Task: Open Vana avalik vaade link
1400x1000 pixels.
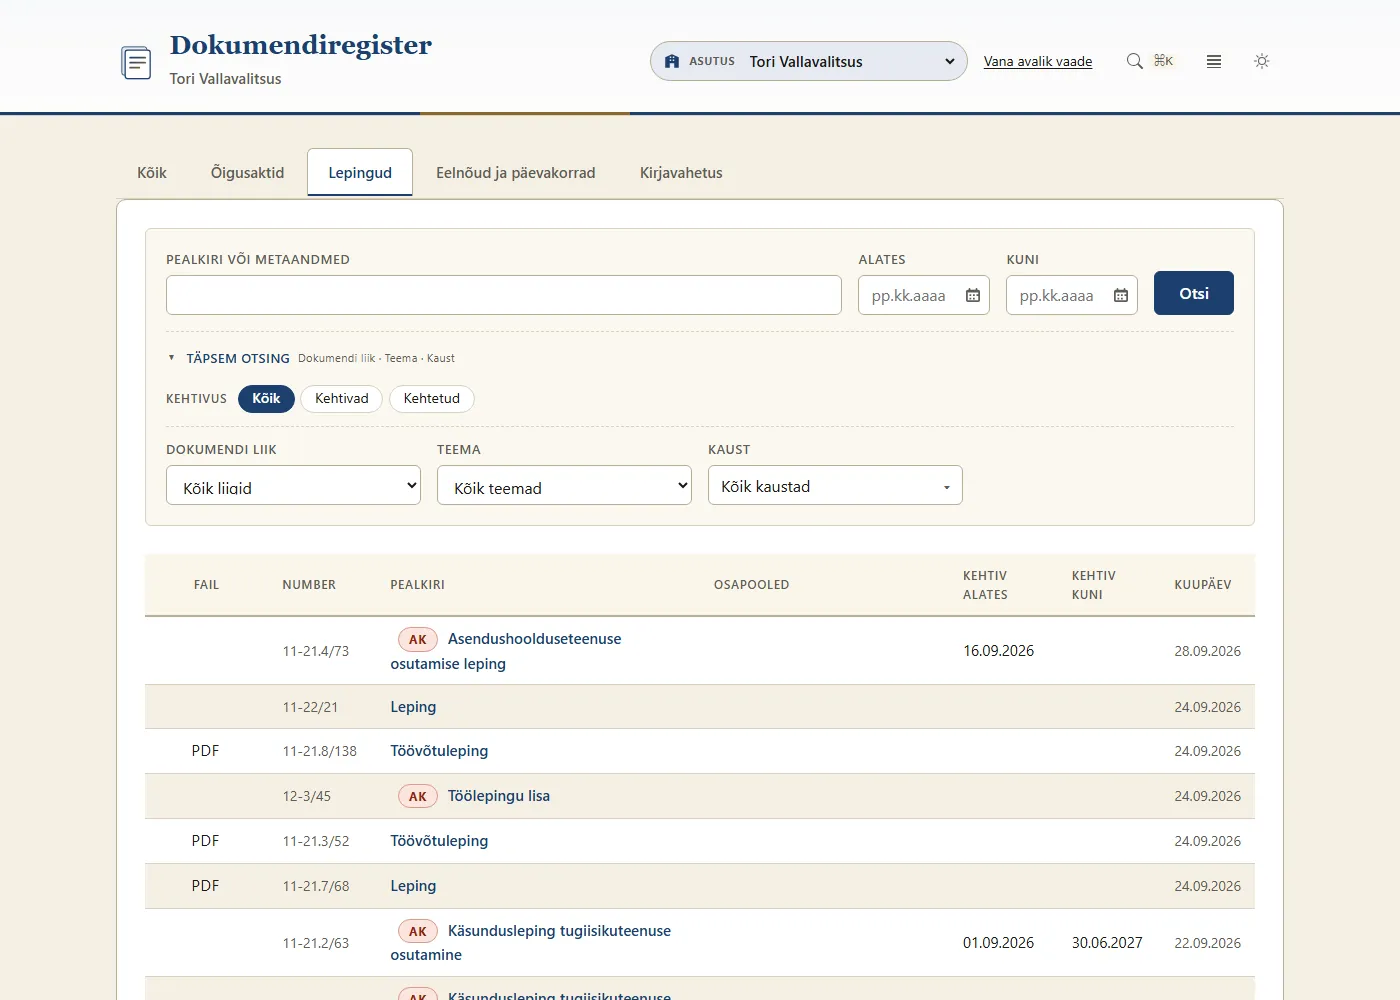Action: pyautogui.click(x=1038, y=61)
